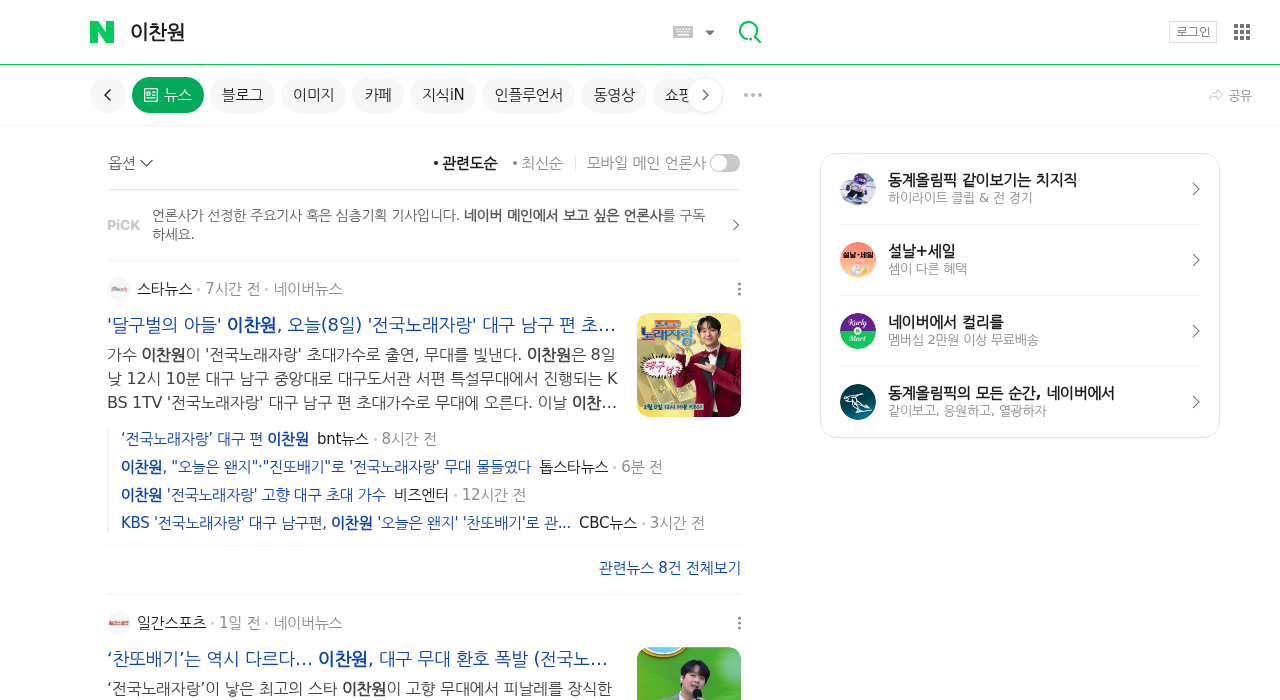
Task: Open 관련뉴스 8건 전체보기
Action: 669,567
